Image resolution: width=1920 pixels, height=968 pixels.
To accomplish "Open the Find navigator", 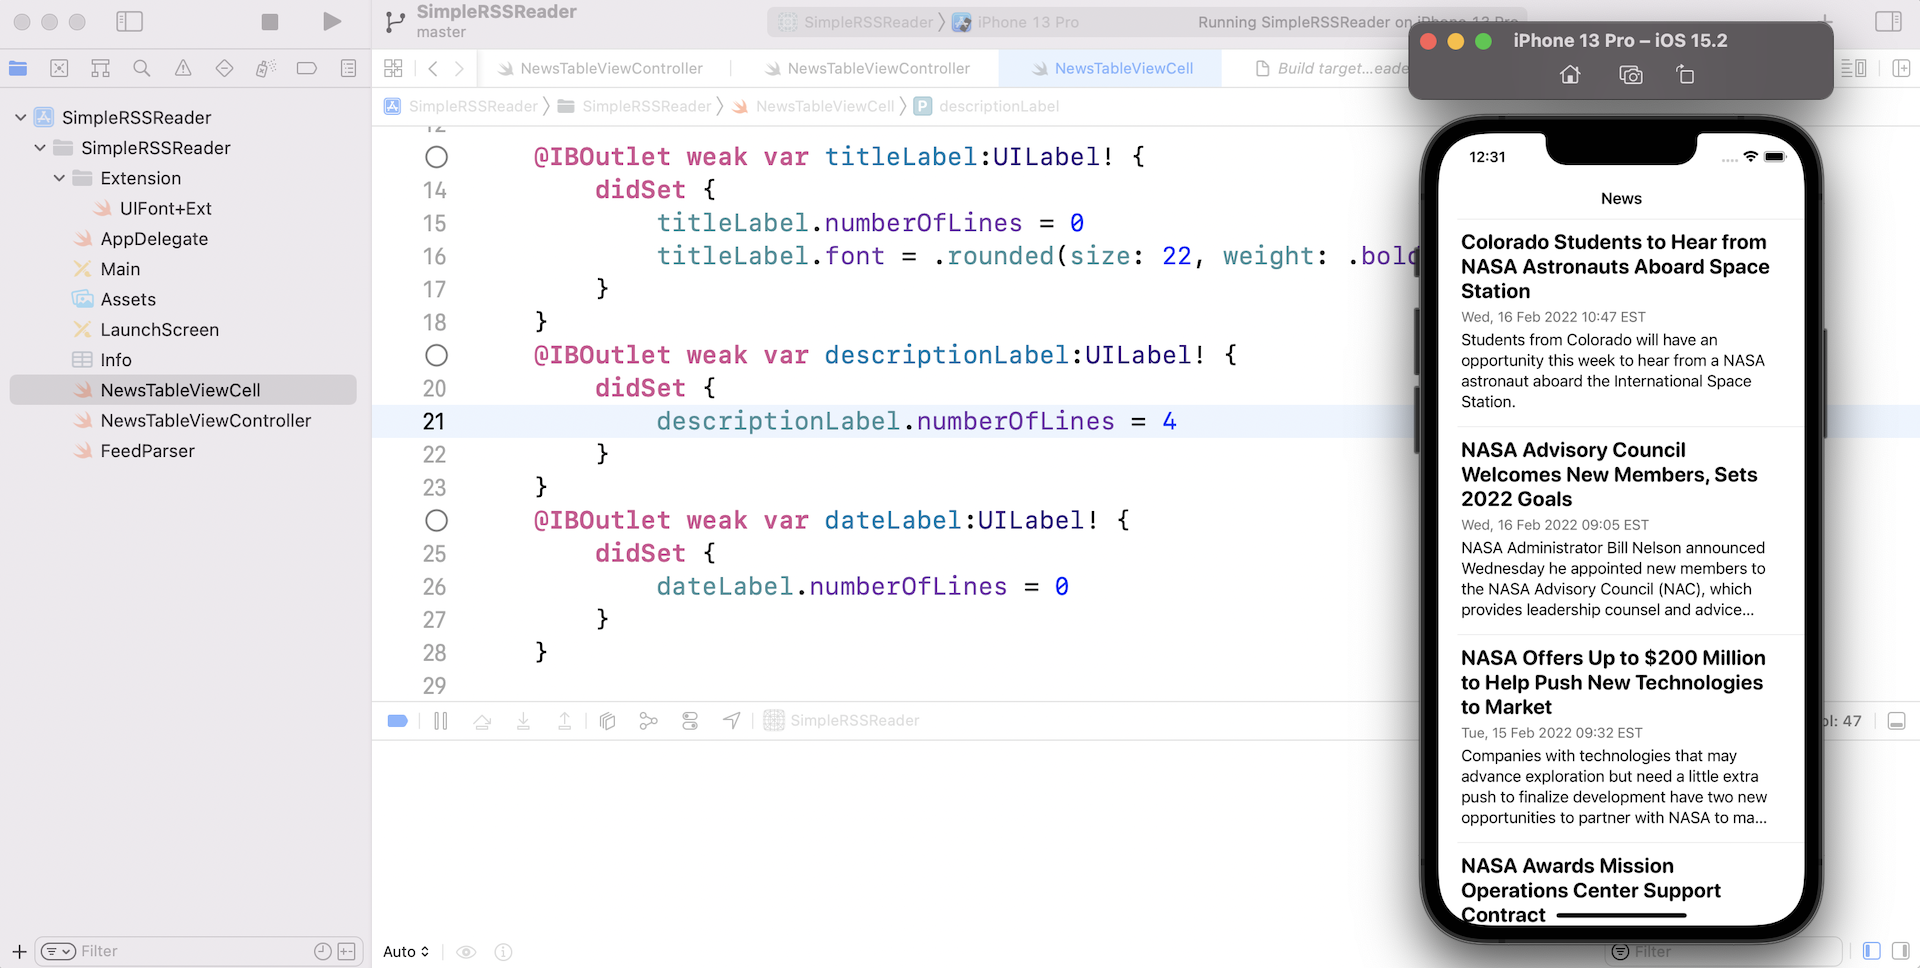I will pos(142,68).
